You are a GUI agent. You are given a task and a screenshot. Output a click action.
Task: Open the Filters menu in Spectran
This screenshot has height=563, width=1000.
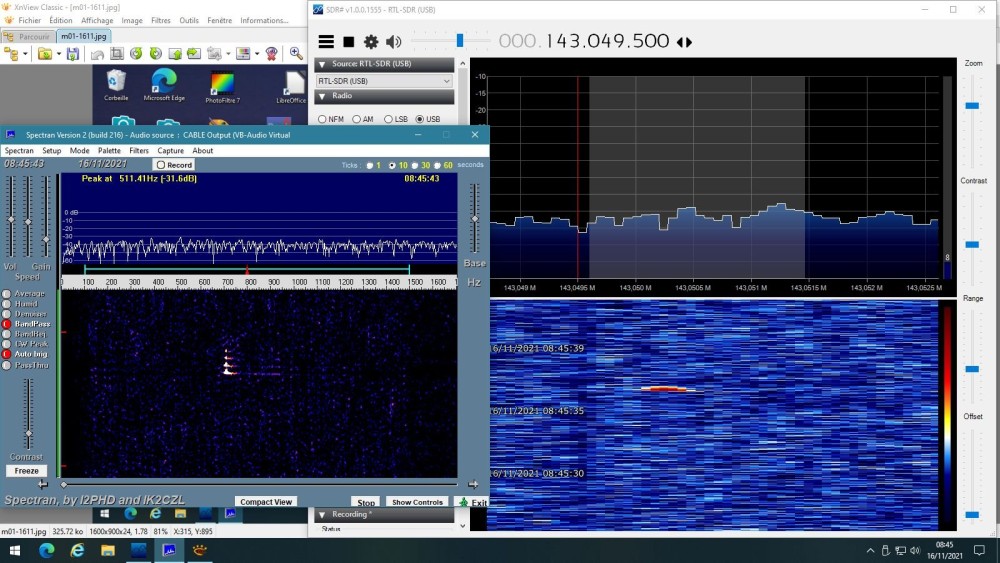pyautogui.click(x=139, y=151)
